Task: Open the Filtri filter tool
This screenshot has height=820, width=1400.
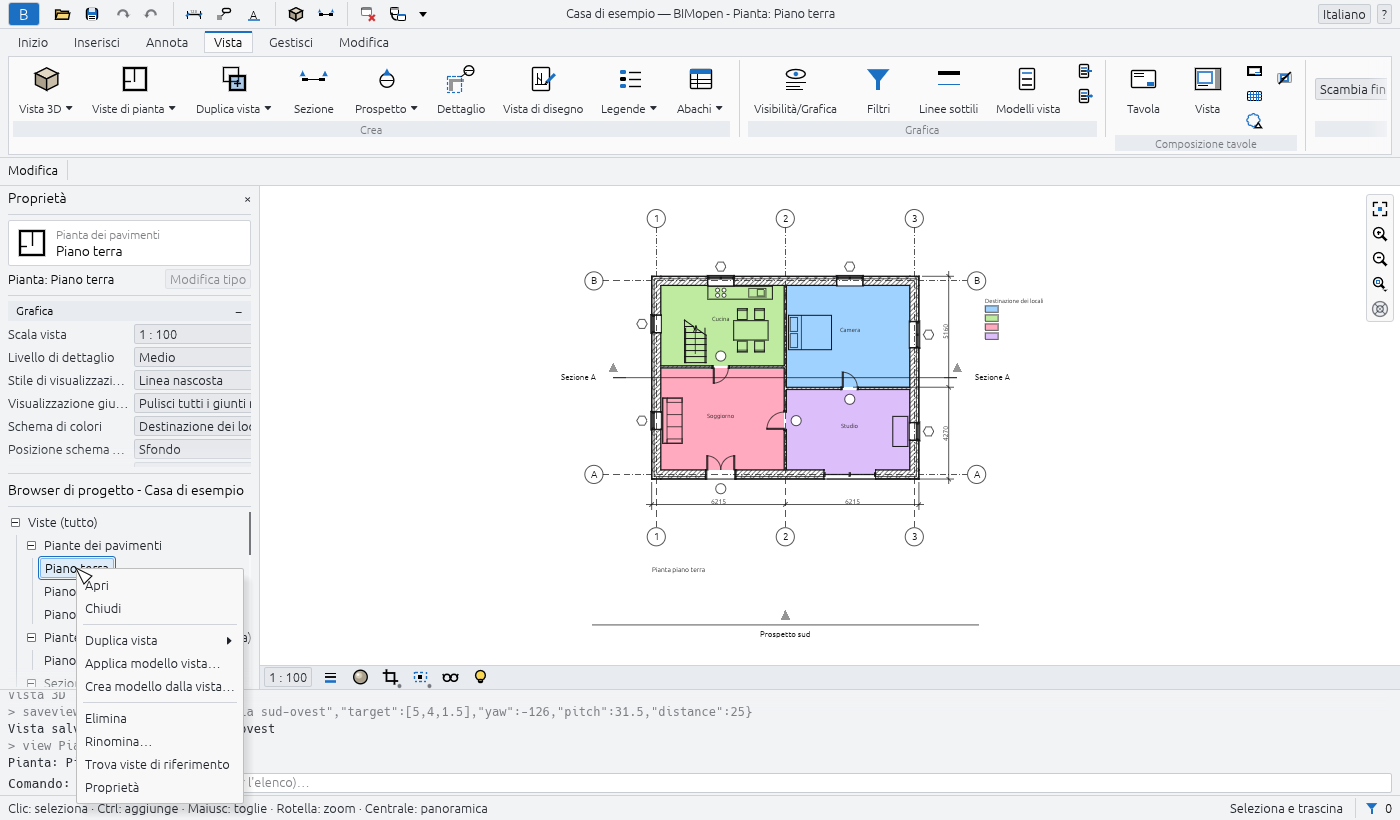Action: [878, 91]
